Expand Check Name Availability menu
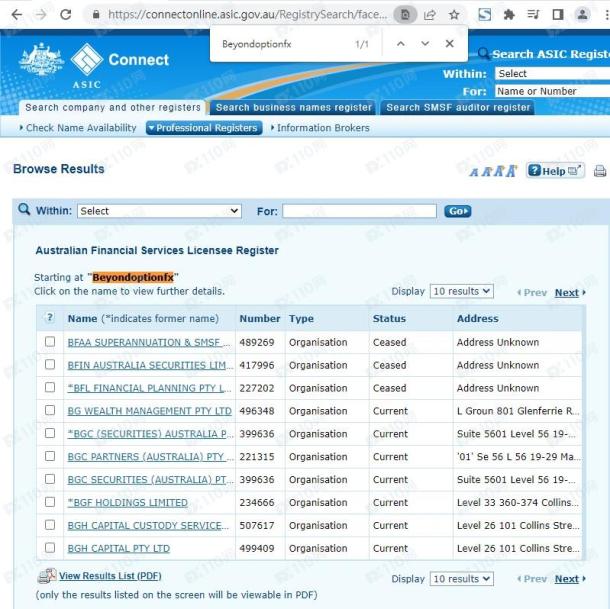 tap(78, 128)
